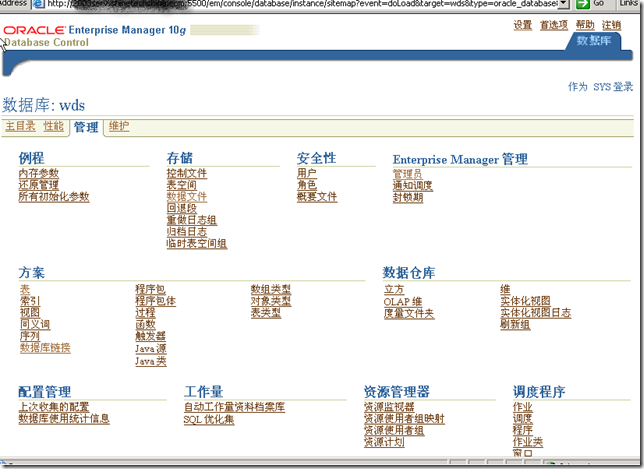Image resolution: width=644 pixels, height=469 pixels.
Task: Open 作业类 link
Action: (x=528, y=442)
